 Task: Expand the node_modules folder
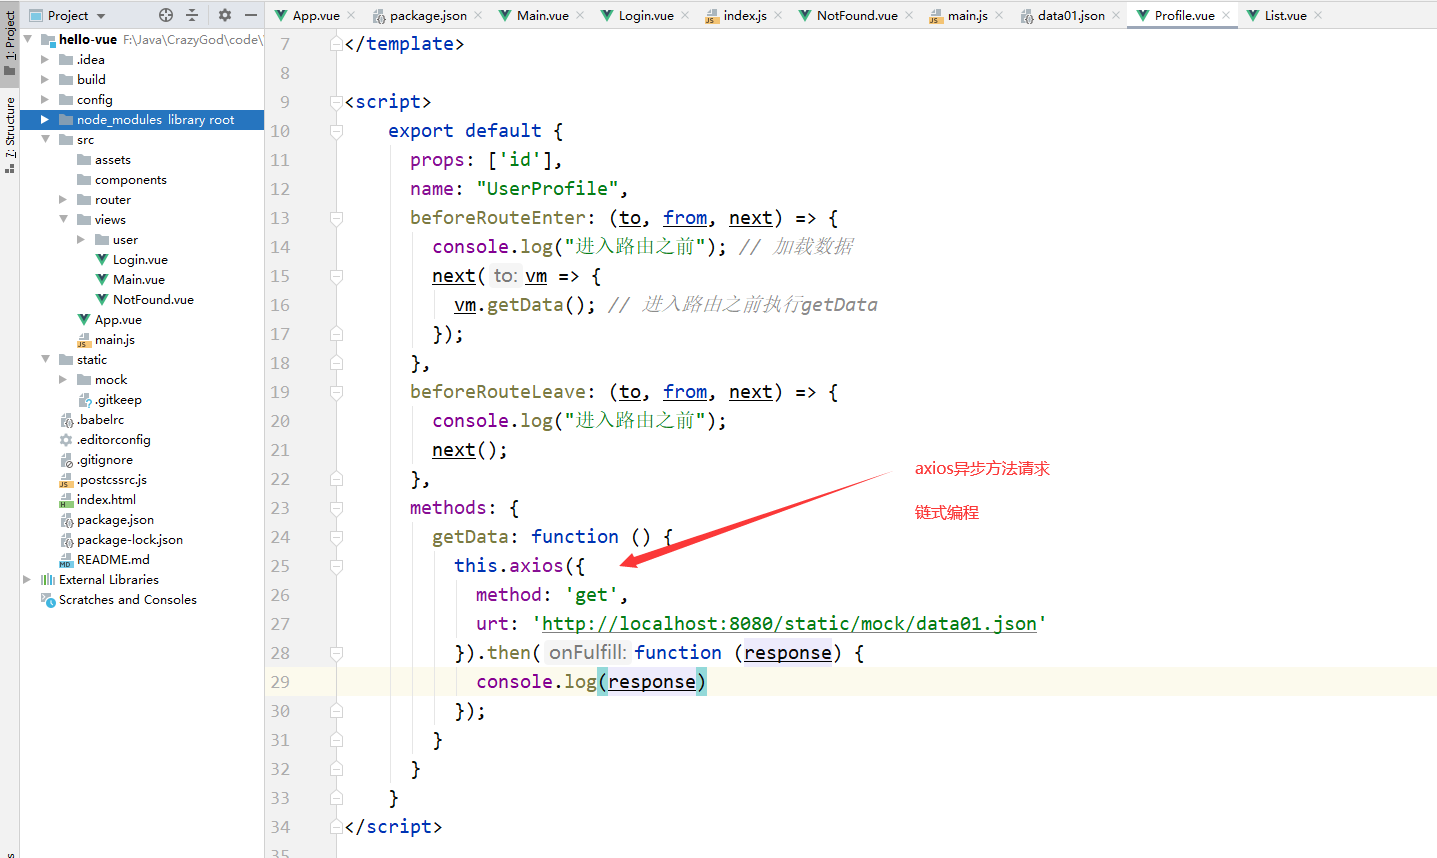[x=45, y=119]
